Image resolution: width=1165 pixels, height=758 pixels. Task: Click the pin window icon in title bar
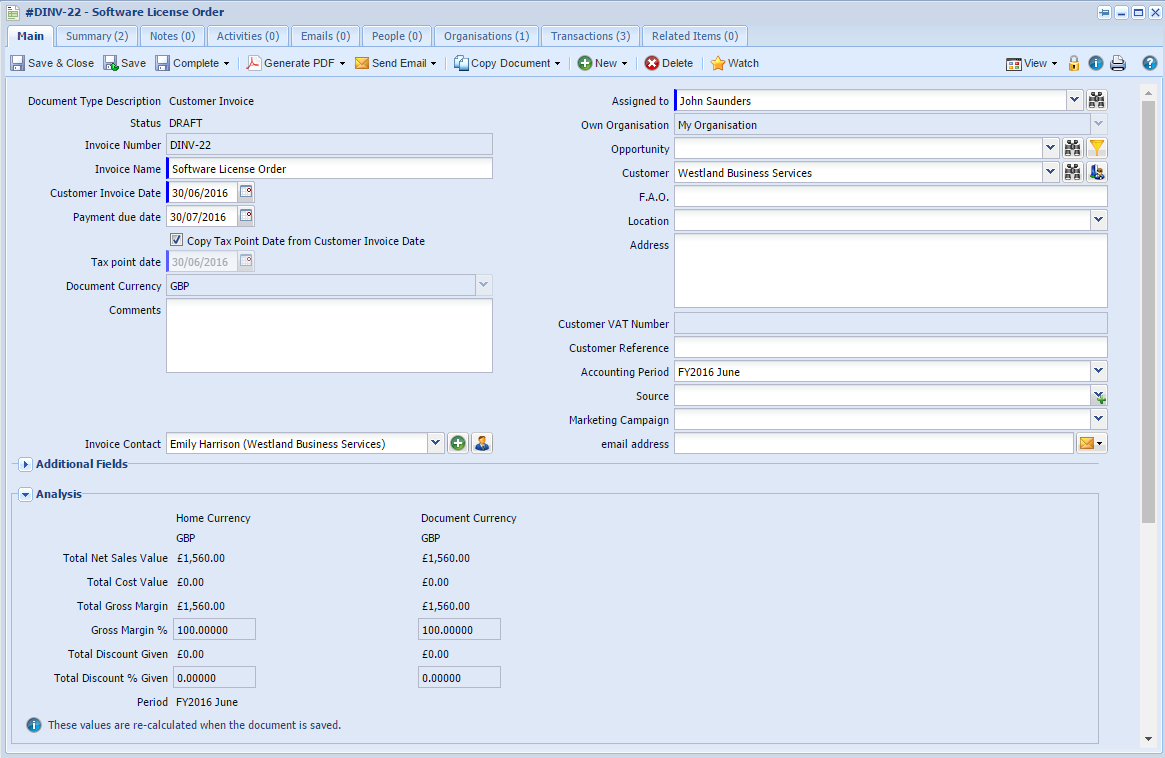1104,12
